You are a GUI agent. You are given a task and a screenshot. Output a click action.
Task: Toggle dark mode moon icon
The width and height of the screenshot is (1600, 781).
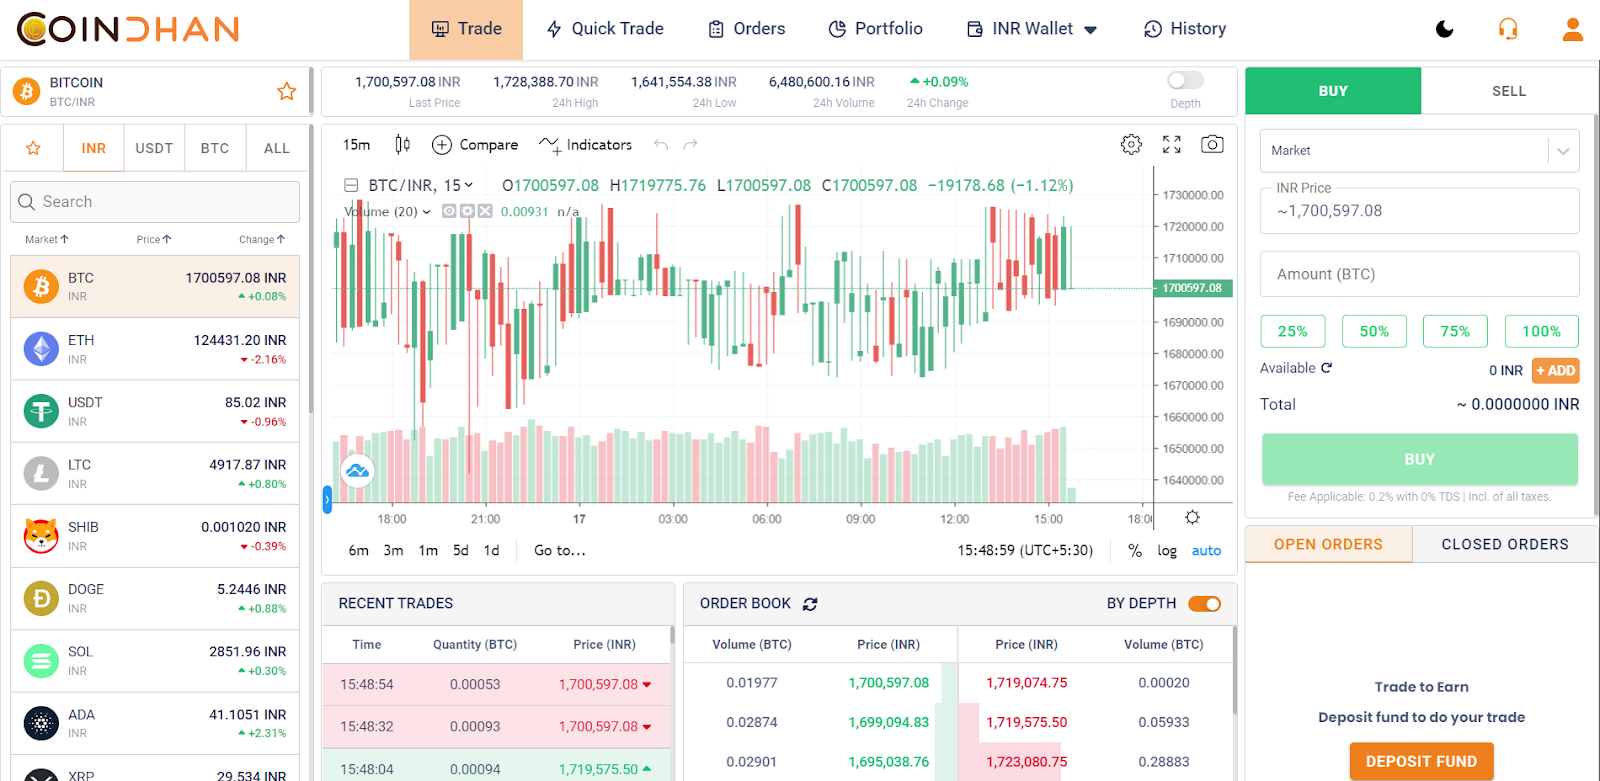[1444, 29]
